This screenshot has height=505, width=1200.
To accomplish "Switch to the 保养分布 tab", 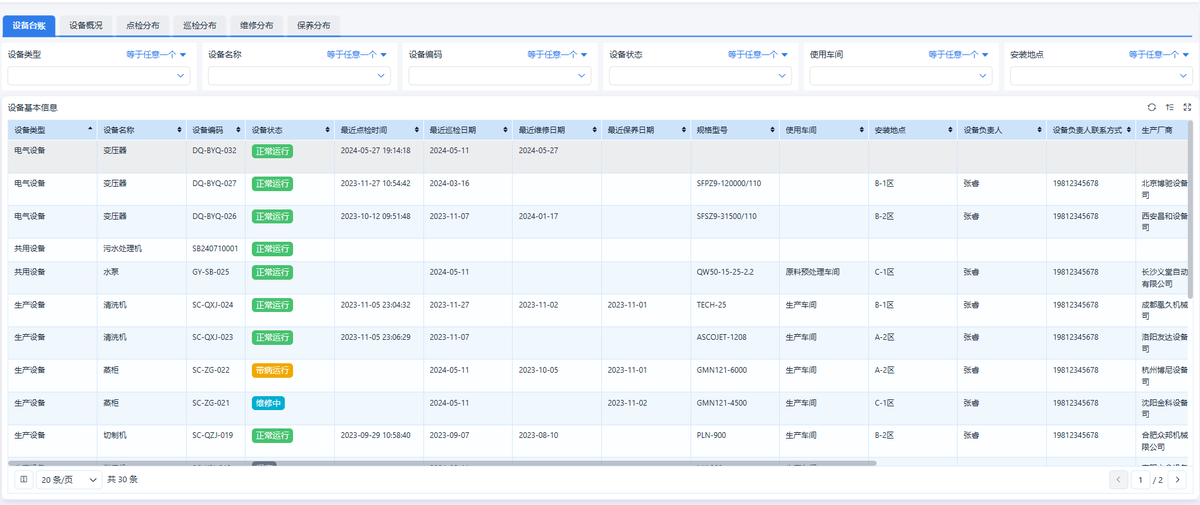I will pyautogui.click(x=314, y=25).
